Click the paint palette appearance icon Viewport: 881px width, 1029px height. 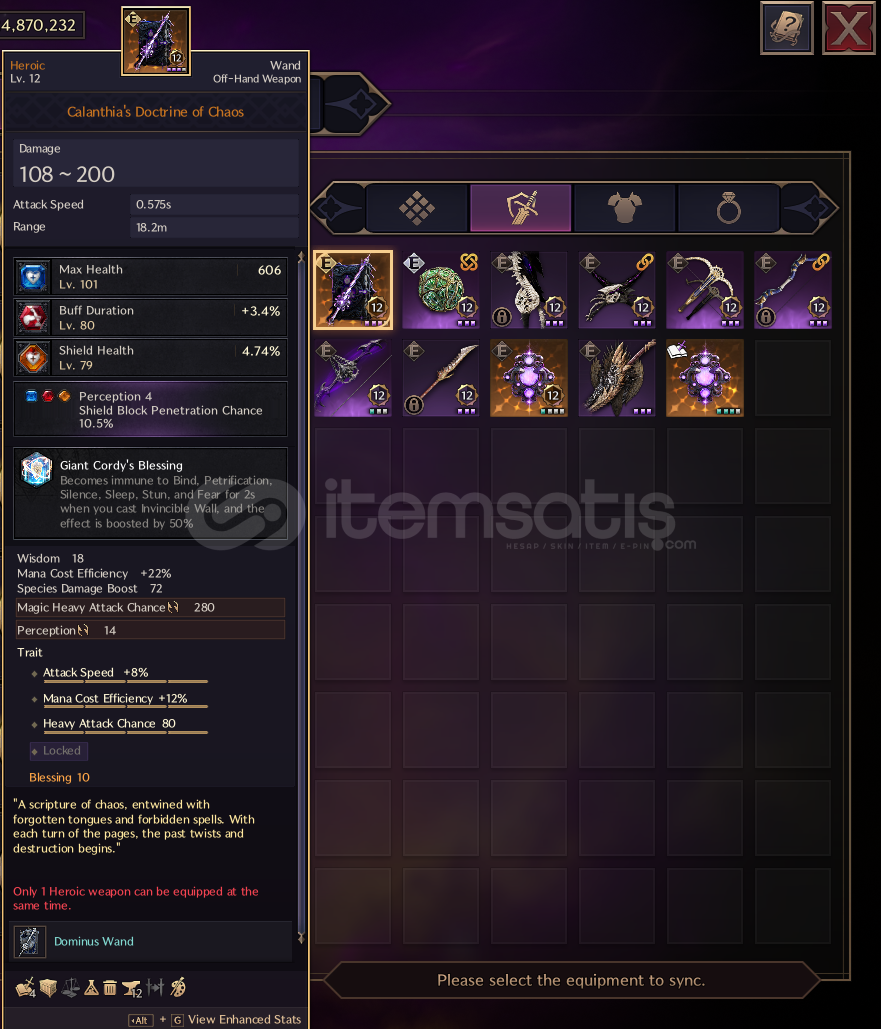(x=178, y=987)
